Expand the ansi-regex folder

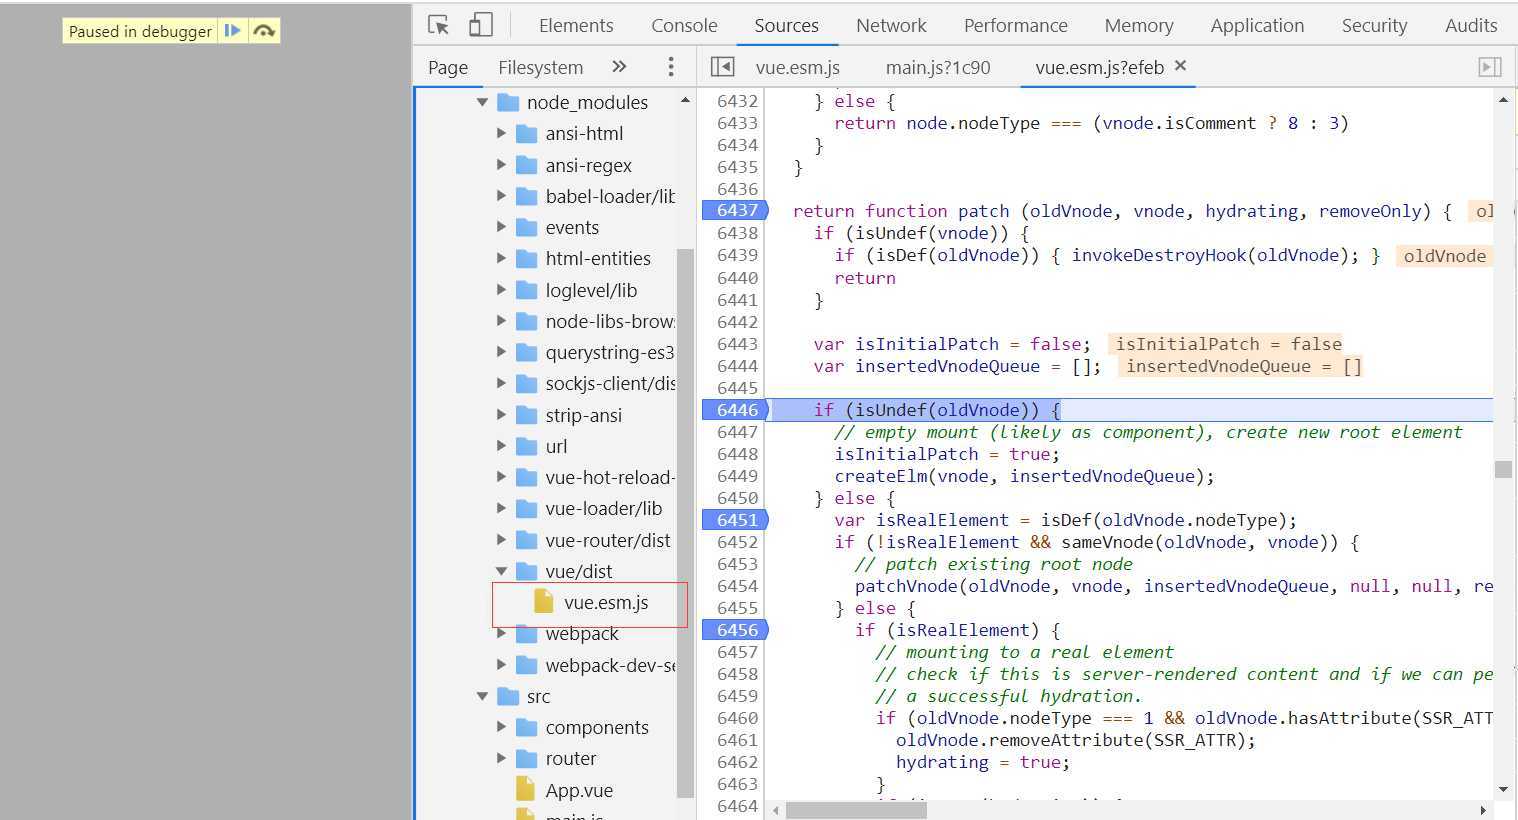click(502, 165)
